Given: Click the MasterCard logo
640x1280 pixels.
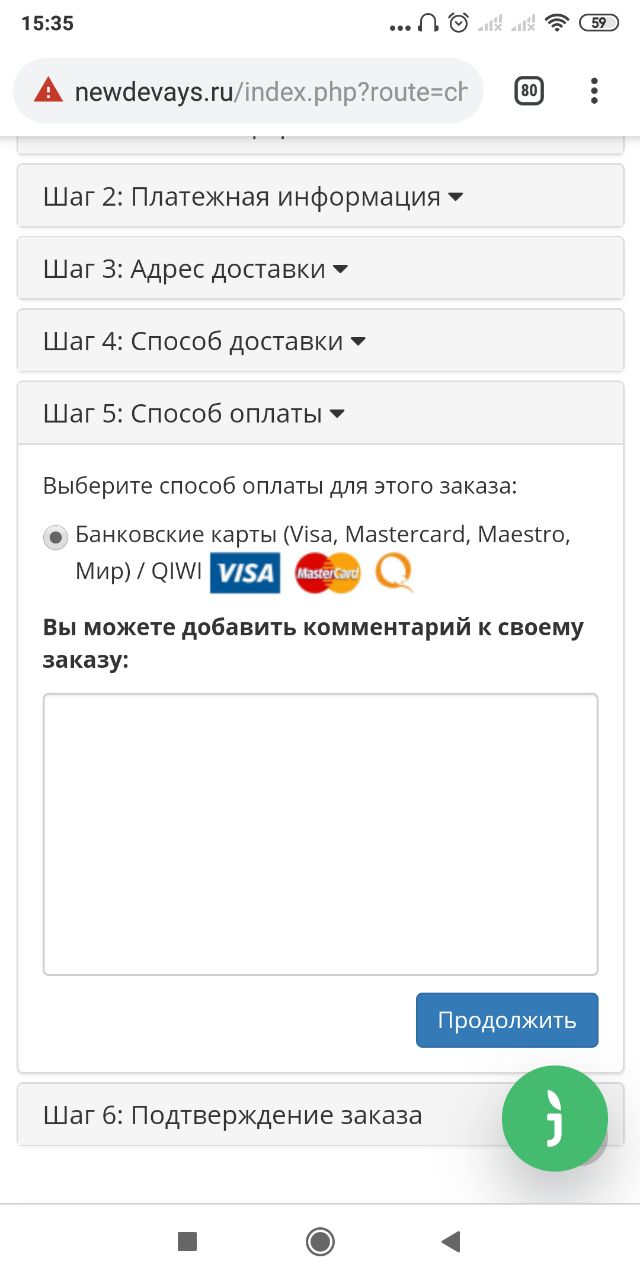Looking at the screenshot, I should pyautogui.click(x=328, y=573).
